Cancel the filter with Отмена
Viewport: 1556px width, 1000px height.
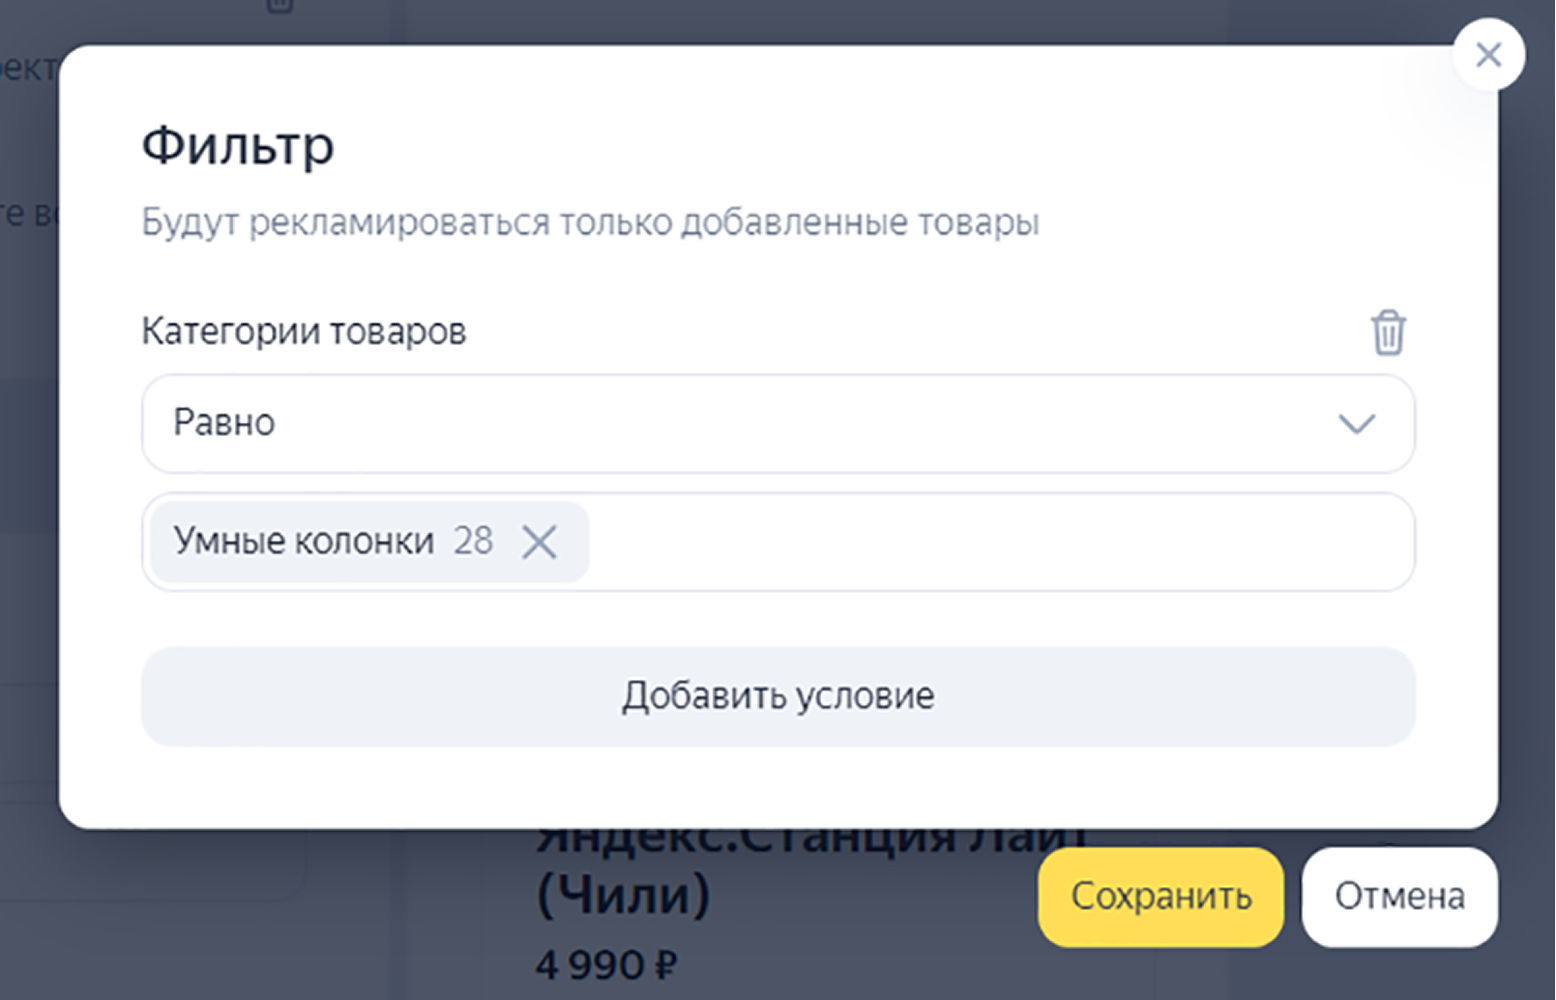[x=1399, y=897]
